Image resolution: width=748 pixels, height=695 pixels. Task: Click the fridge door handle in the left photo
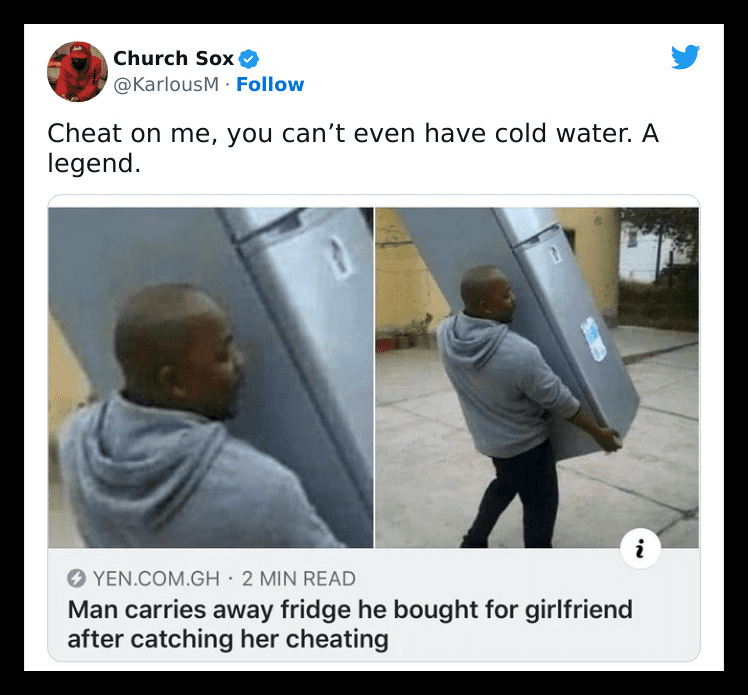[340, 256]
